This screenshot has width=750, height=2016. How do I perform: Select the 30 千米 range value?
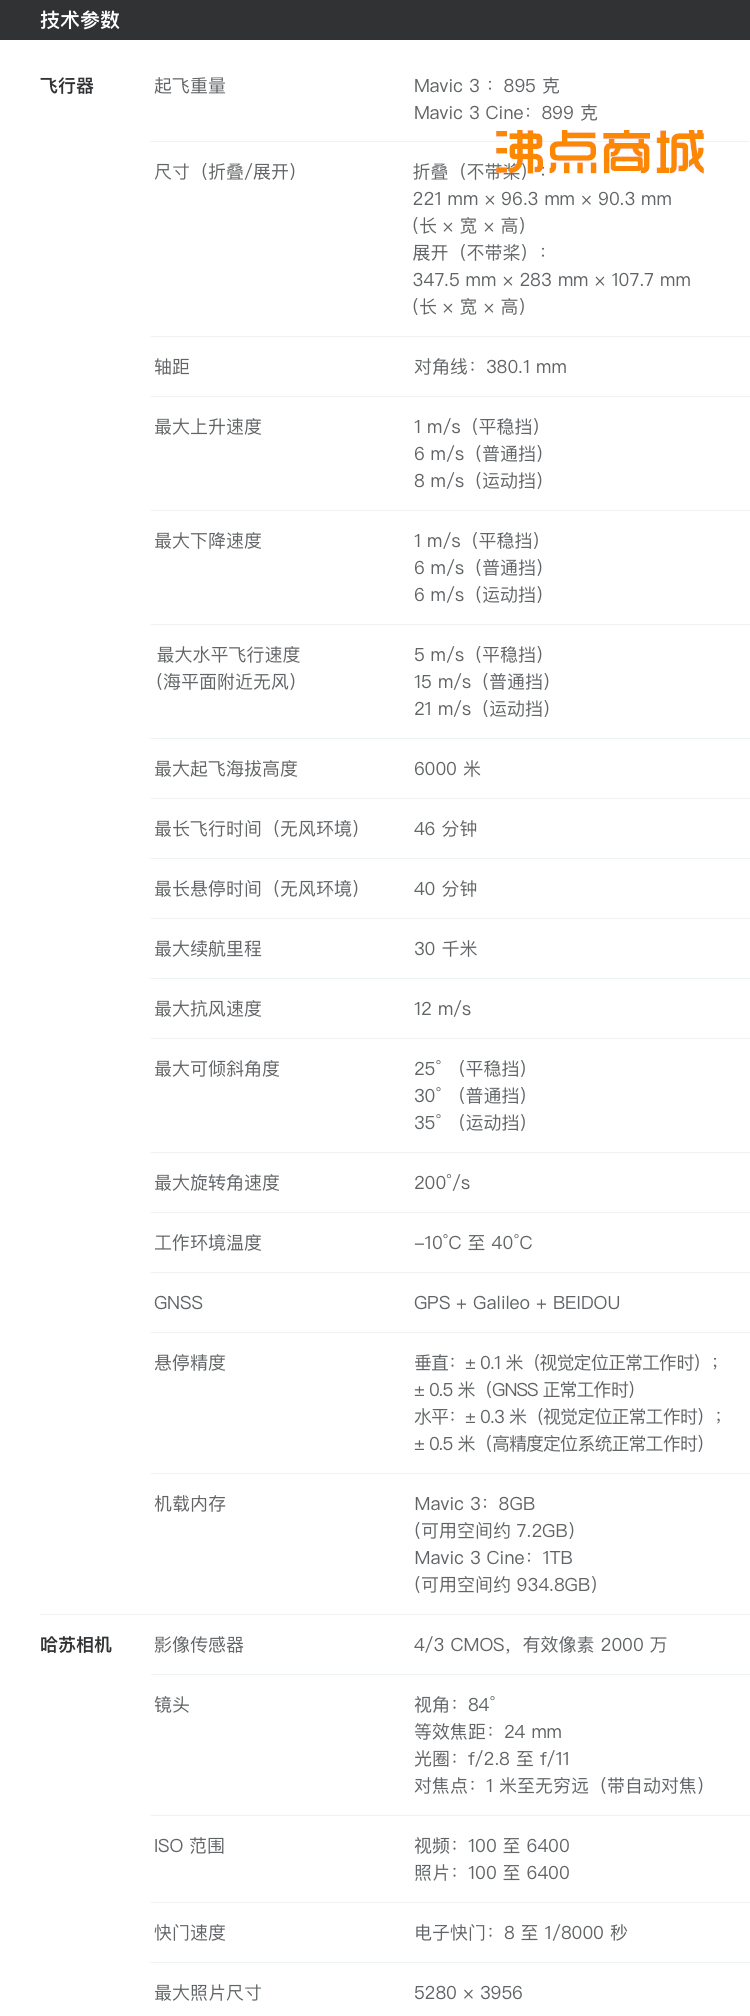[x=446, y=949]
